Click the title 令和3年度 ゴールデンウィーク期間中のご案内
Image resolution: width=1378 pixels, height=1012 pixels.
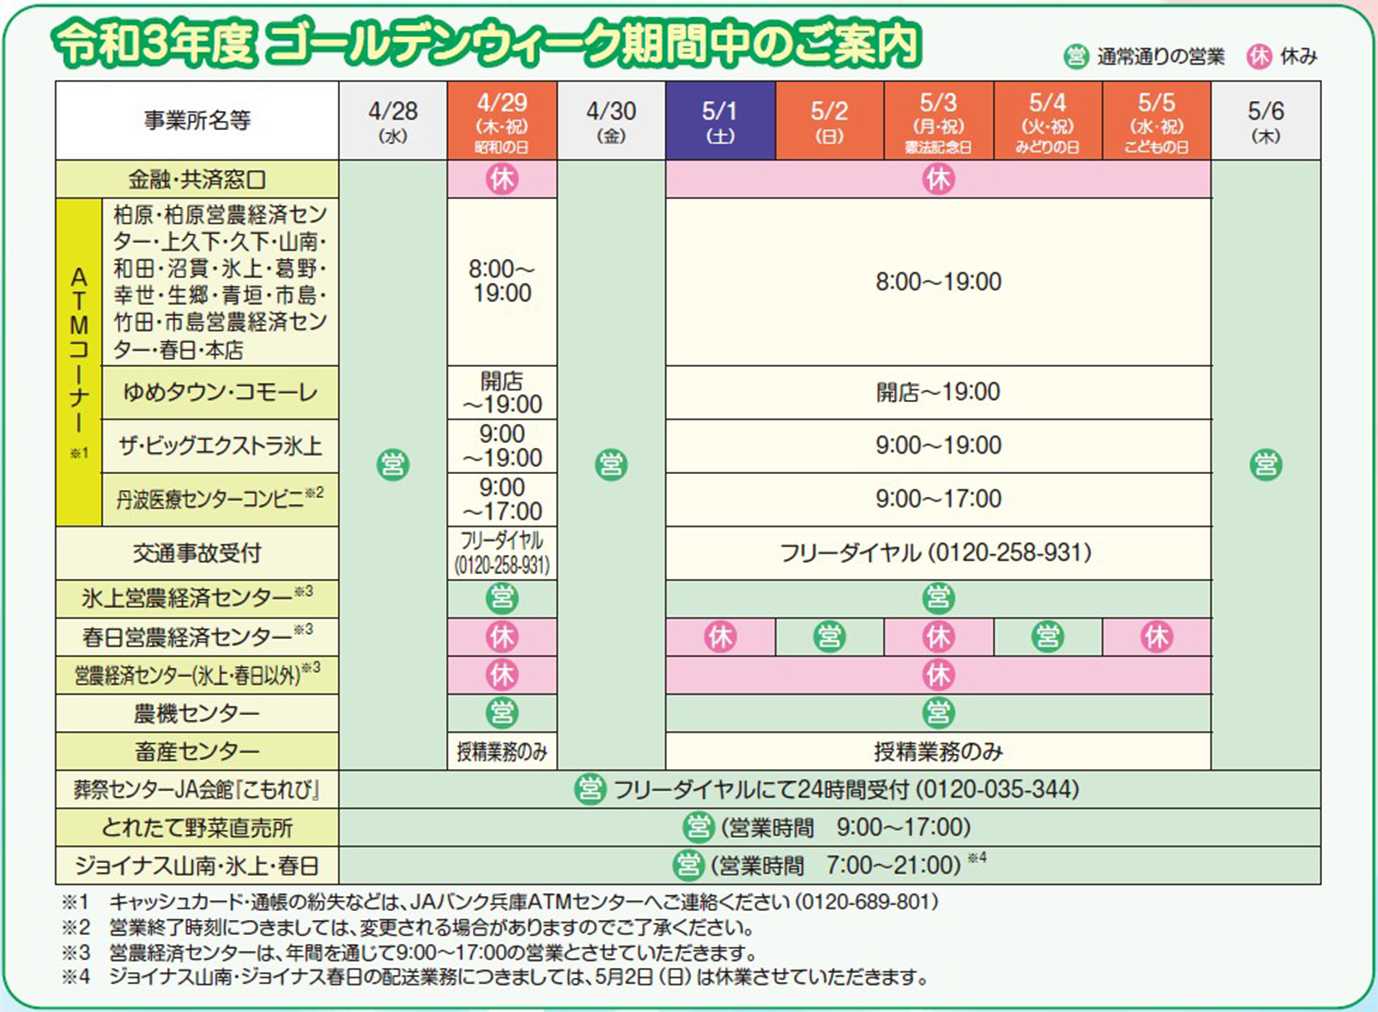(x=487, y=43)
